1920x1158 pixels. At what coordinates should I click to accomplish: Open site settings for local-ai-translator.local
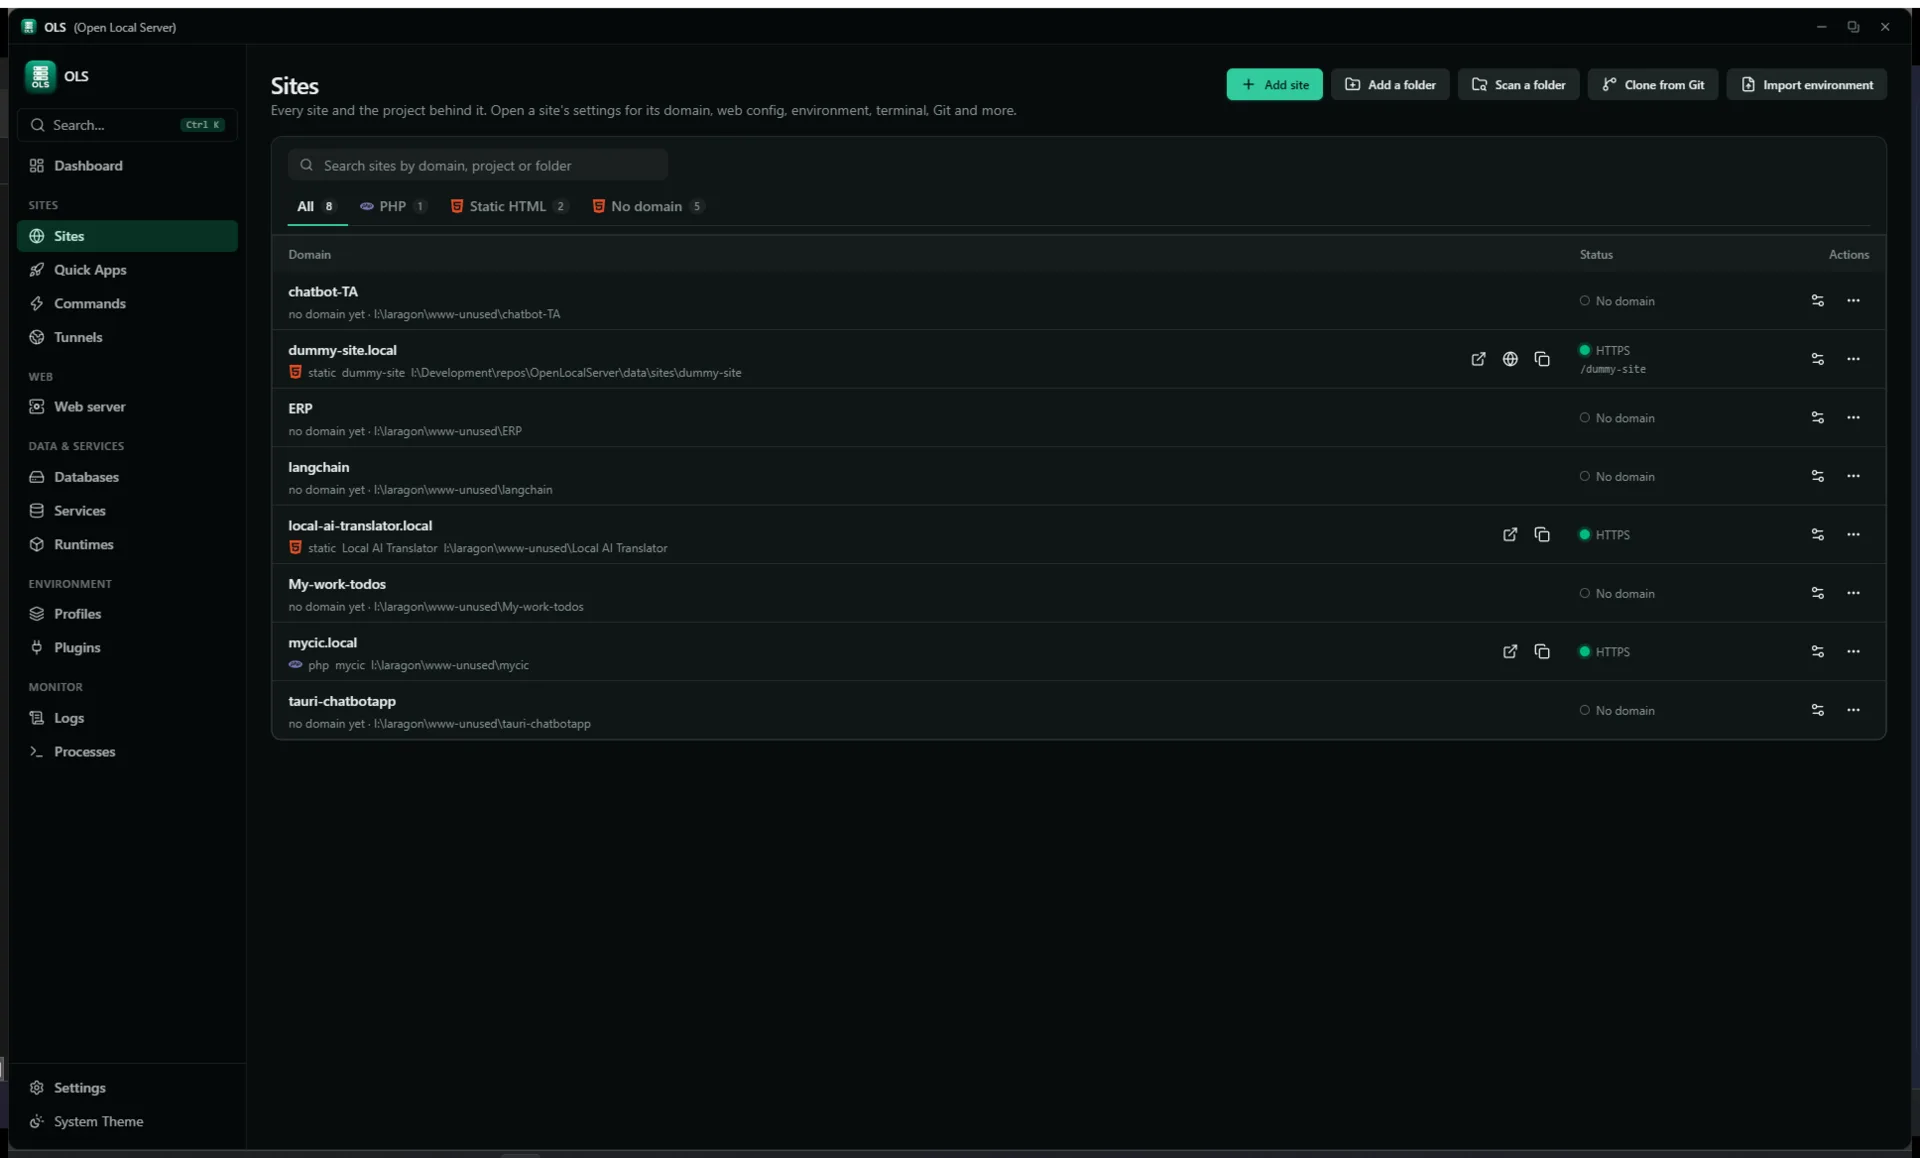[x=1817, y=535]
